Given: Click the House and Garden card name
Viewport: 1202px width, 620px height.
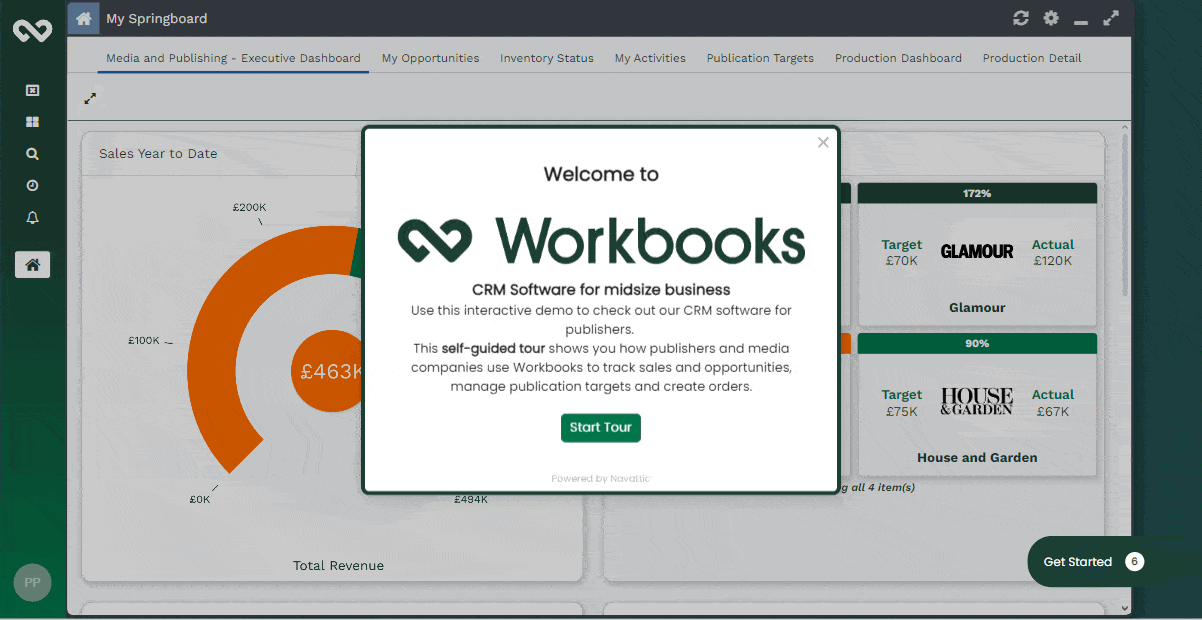Looking at the screenshot, I should tap(977, 457).
